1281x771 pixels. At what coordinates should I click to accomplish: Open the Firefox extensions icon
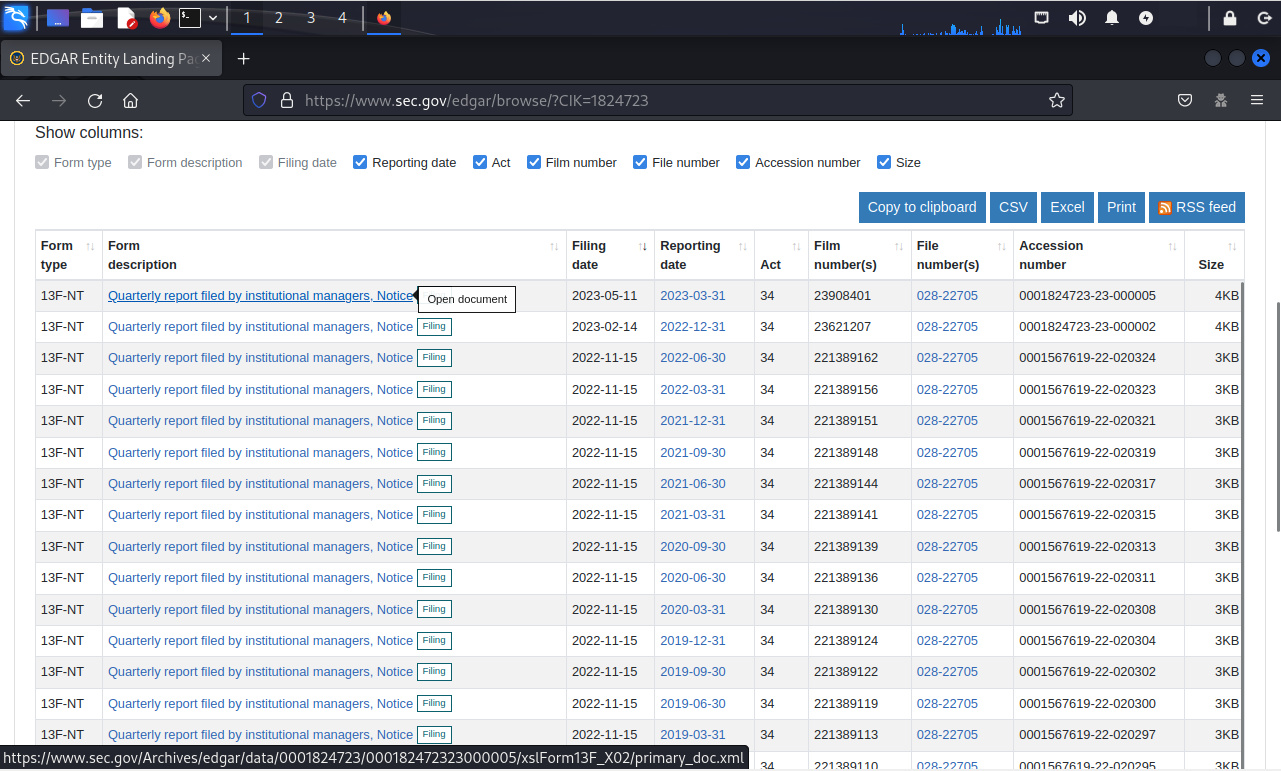pos(1221,100)
